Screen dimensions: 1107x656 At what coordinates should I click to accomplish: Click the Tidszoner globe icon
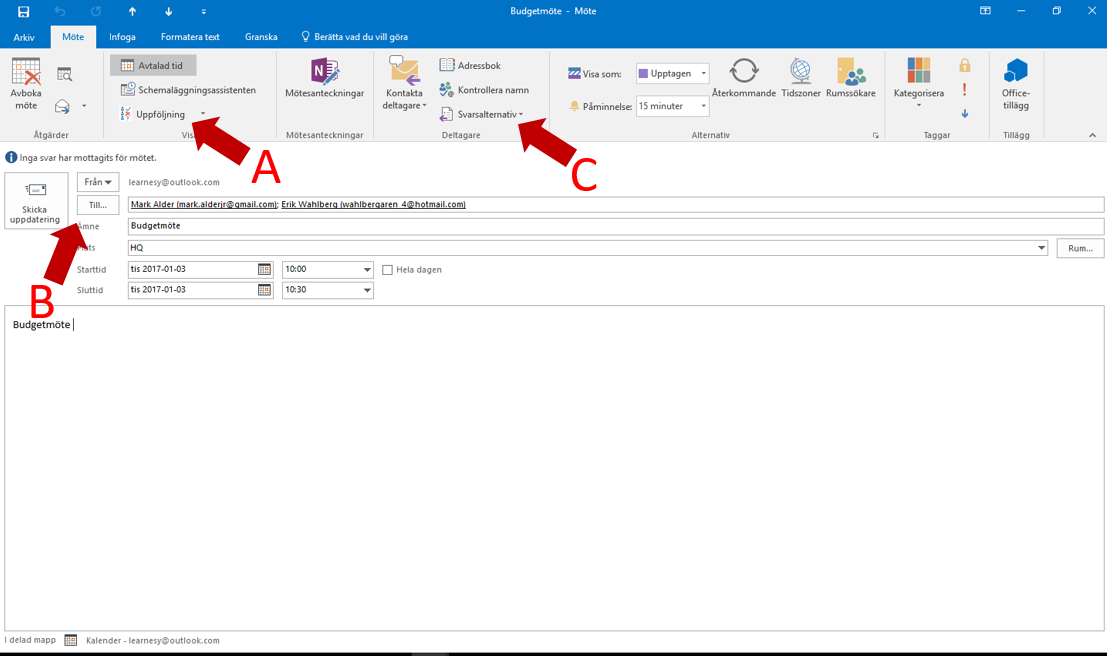[x=801, y=78]
